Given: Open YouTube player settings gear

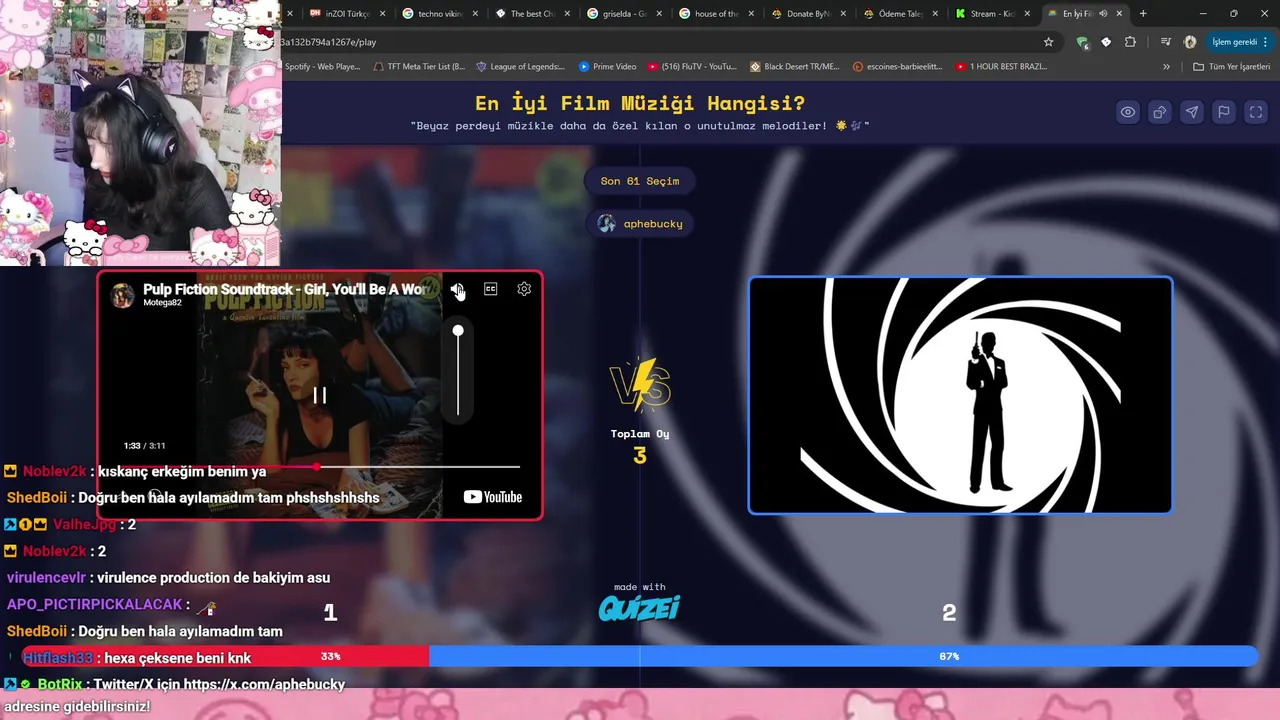Looking at the screenshot, I should tap(524, 289).
